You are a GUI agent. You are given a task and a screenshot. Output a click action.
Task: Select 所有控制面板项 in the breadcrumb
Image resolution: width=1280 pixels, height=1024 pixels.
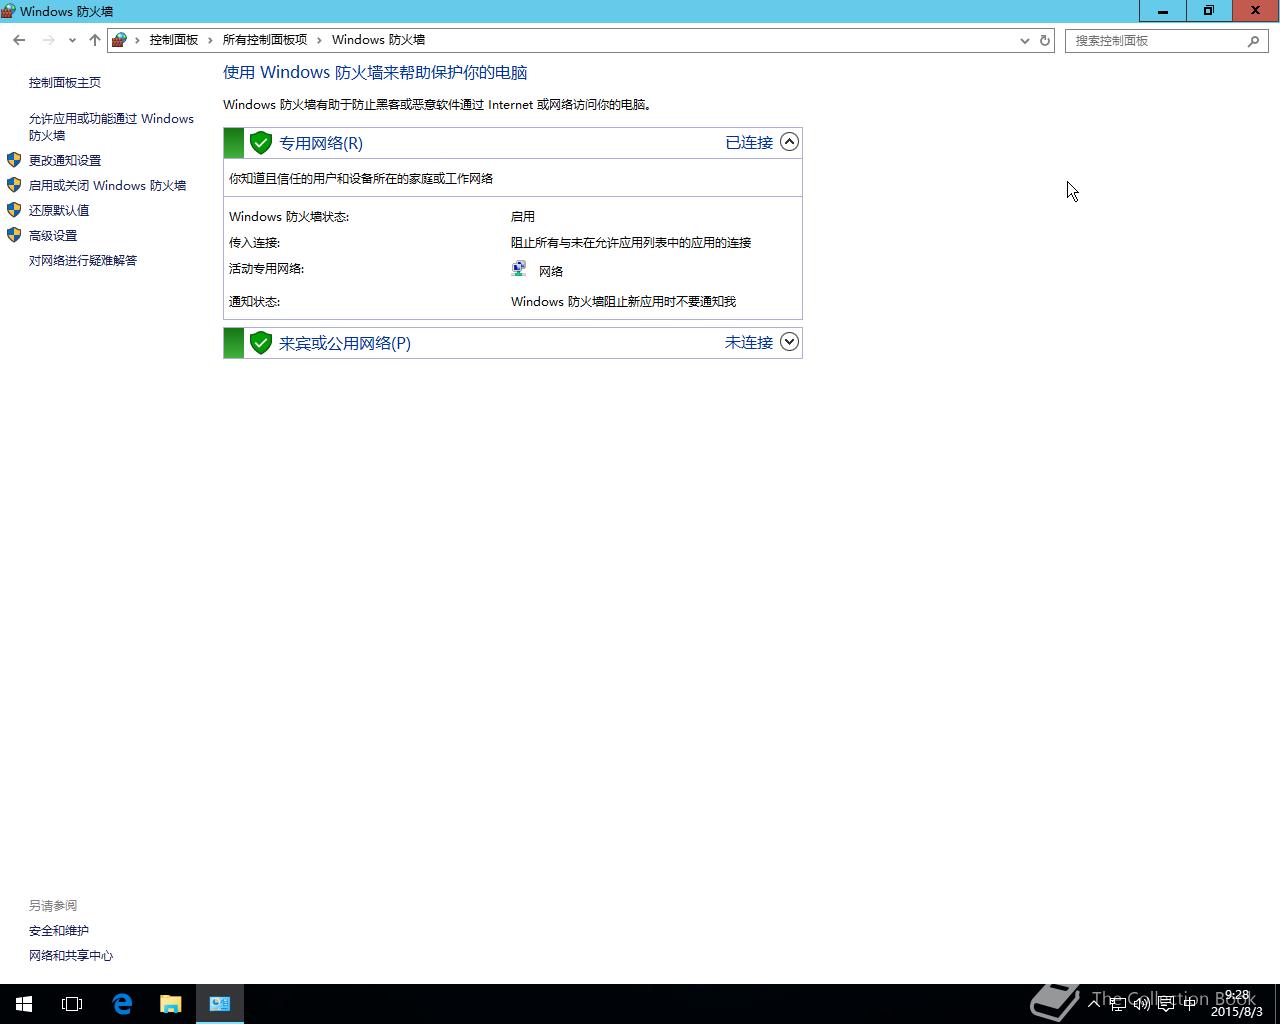click(x=264, y=40)
